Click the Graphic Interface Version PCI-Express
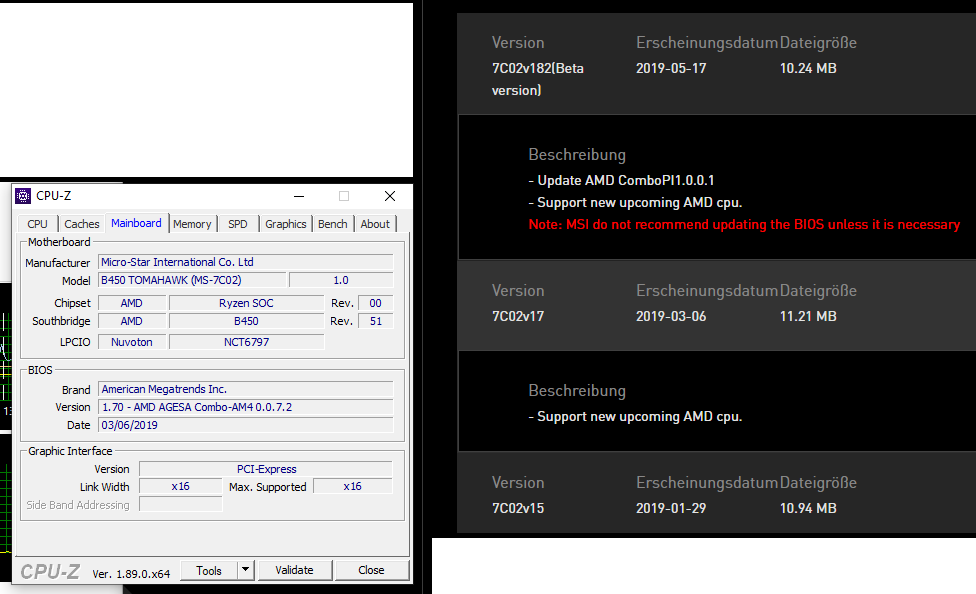The height and width of the screenshot is (594, 976). [266, 469]
